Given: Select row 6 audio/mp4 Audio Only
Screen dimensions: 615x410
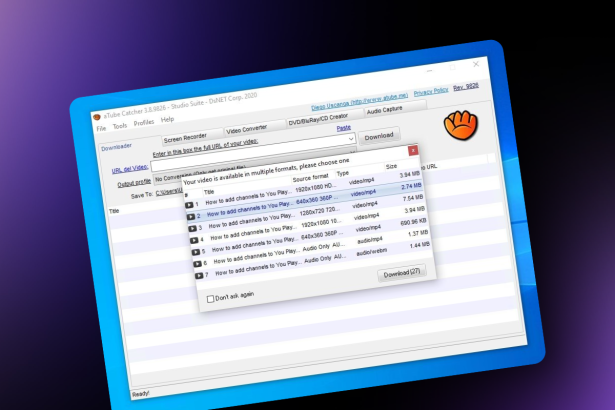Looking at the screenshot, I should (x=312, y=248).
